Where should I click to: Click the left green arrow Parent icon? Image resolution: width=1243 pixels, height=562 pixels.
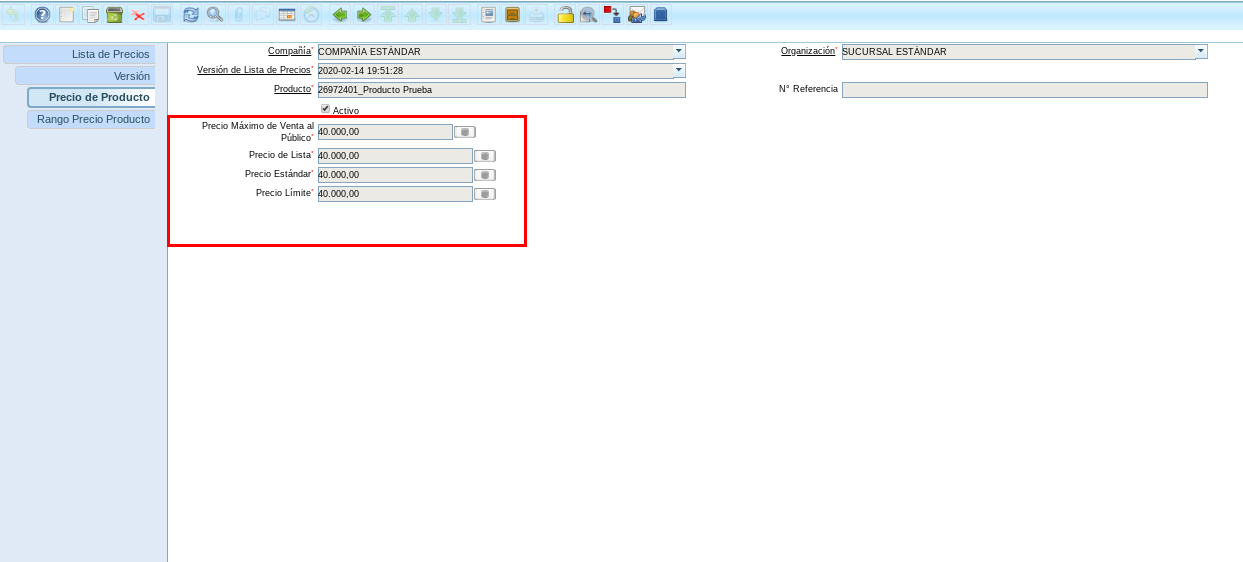340,15
